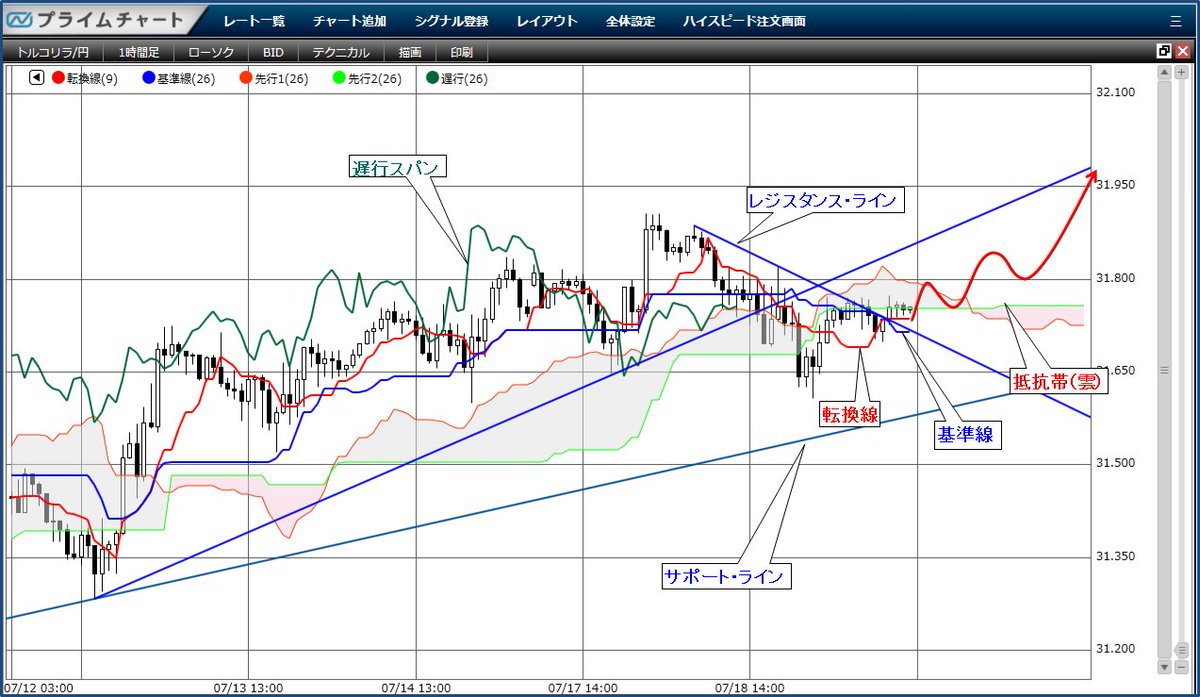Toggle the 先行1(26) orange legend marker
The height and width of the screenshot is (697, 1200).
pos(244,78)
